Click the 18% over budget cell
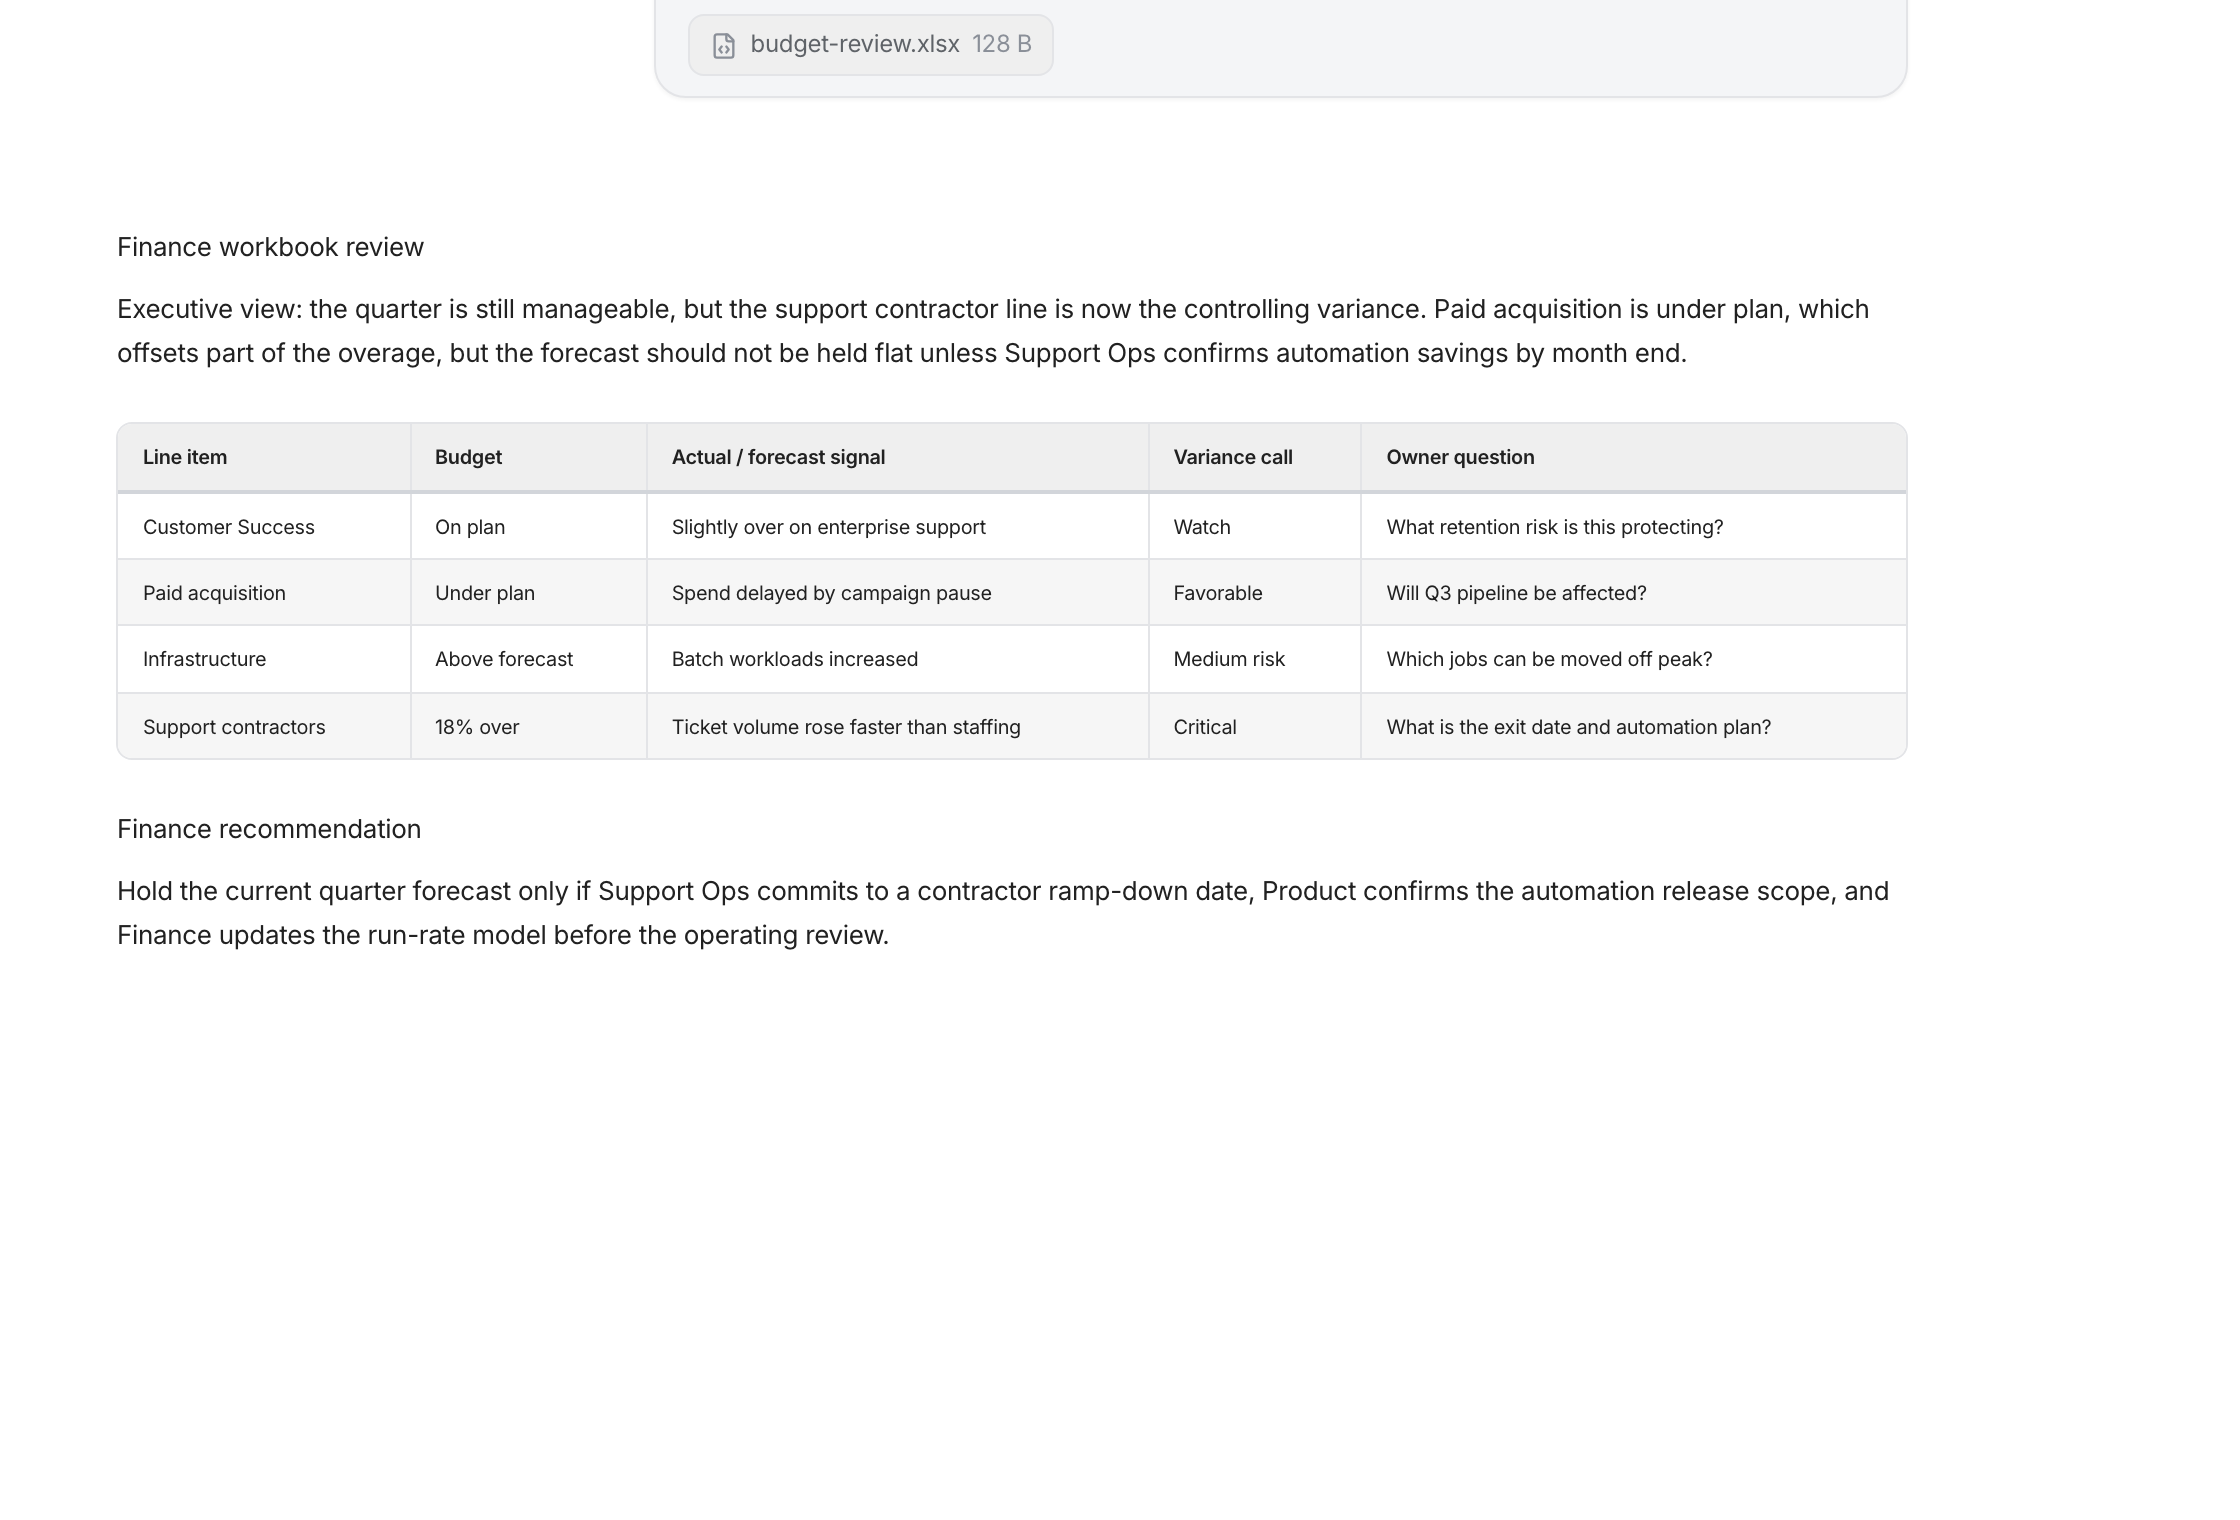The image size is (2240, 1520). (477, 727)
